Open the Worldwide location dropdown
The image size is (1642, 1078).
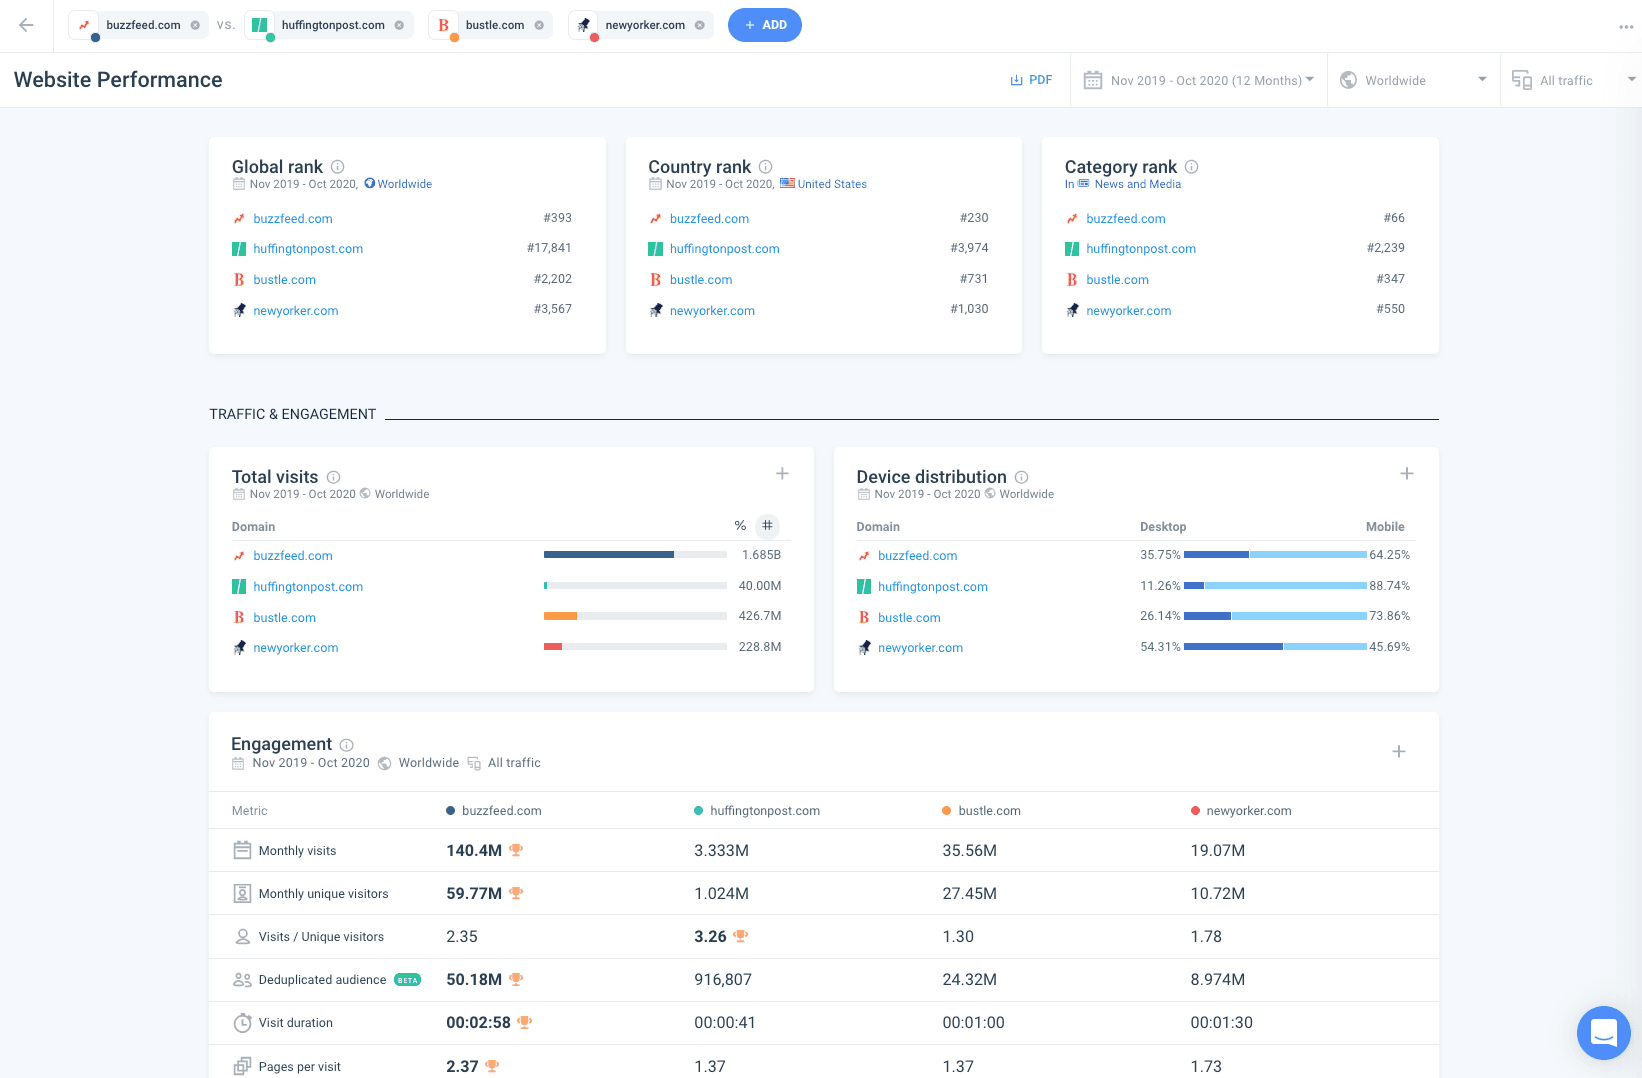pyautogui.click(x=1413, y=79)
